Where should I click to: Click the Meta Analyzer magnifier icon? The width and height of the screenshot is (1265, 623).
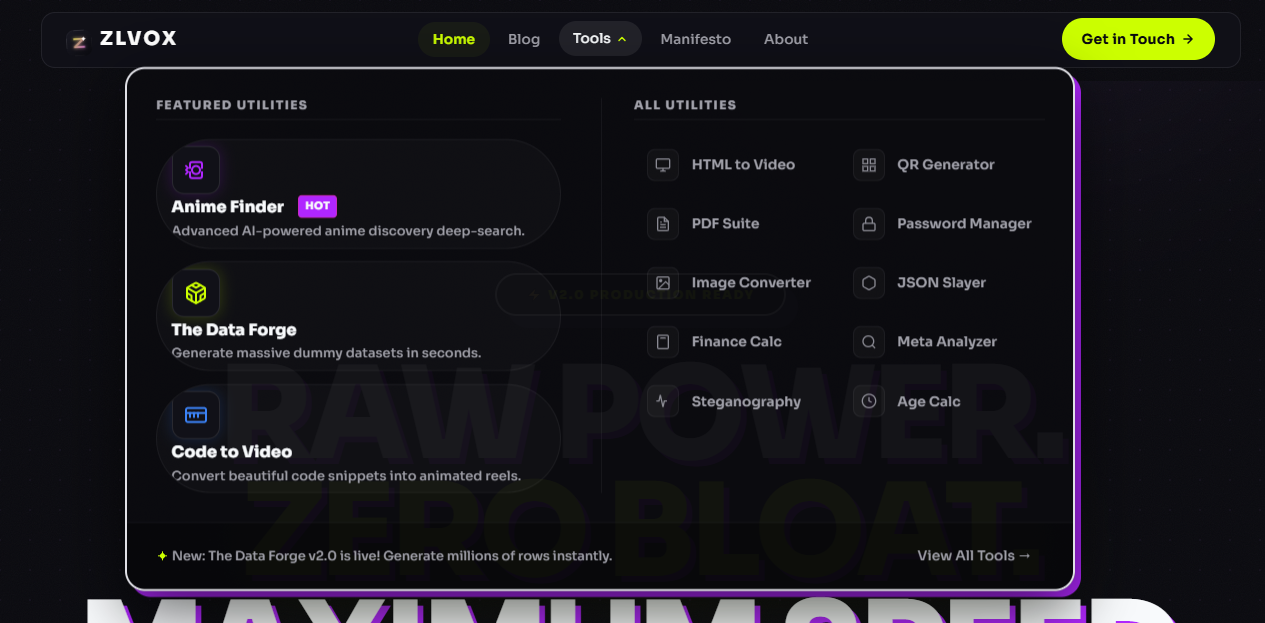click(x=868, y=341)
